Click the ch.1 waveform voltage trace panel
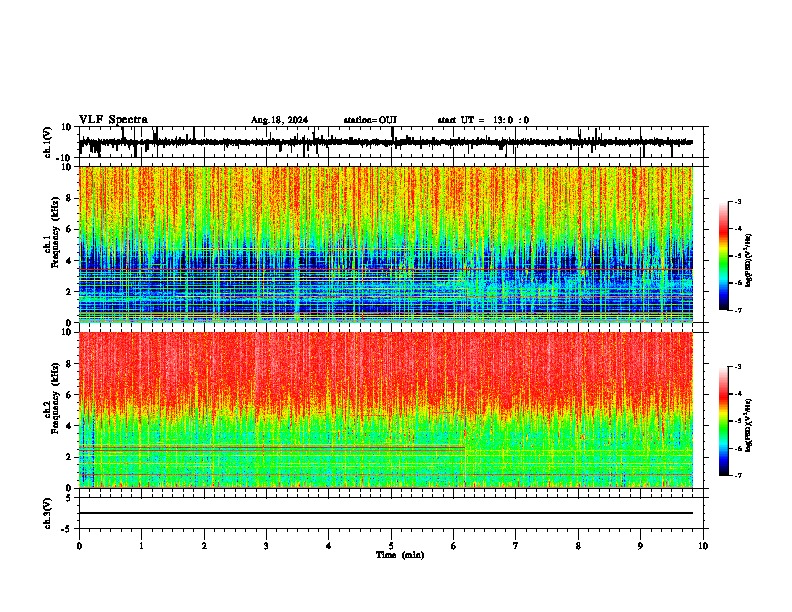The width and height of the screenshot is (792, 612). pyautogui.click(x=391, y=142)
